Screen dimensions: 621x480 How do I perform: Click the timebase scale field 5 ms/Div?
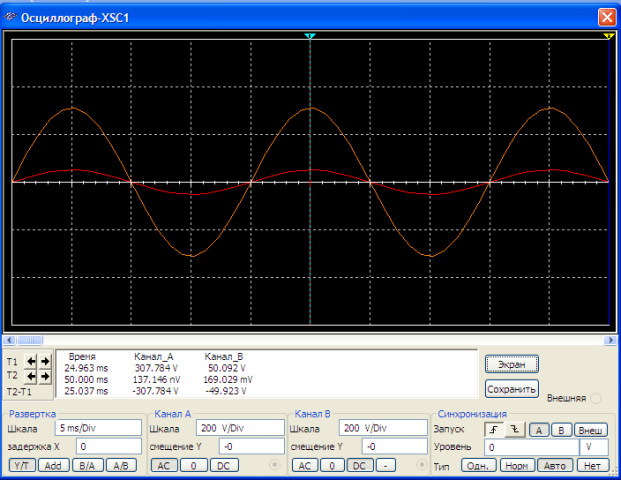tap(98, 428)
